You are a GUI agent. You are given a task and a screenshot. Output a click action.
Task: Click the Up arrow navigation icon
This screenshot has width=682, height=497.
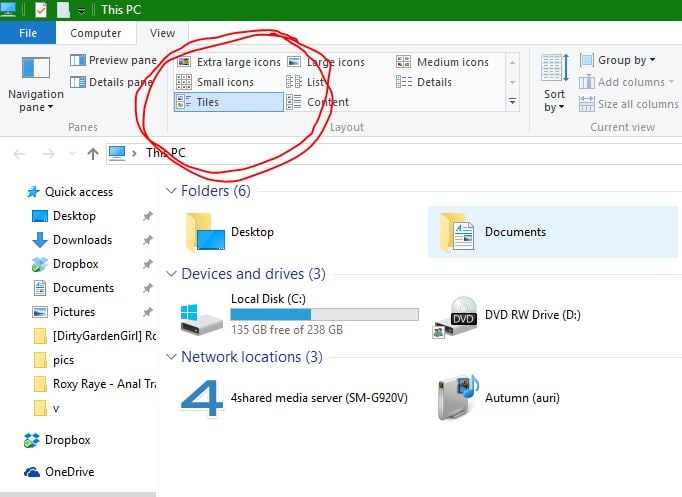93,153
